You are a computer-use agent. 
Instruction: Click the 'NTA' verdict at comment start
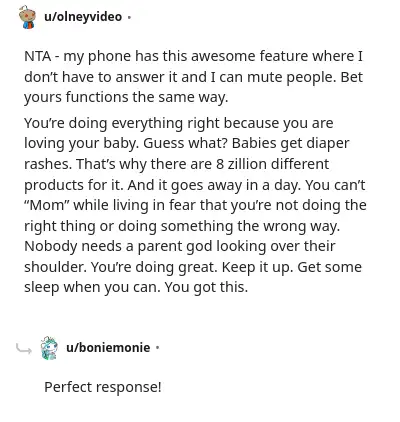tap(38, 56)
